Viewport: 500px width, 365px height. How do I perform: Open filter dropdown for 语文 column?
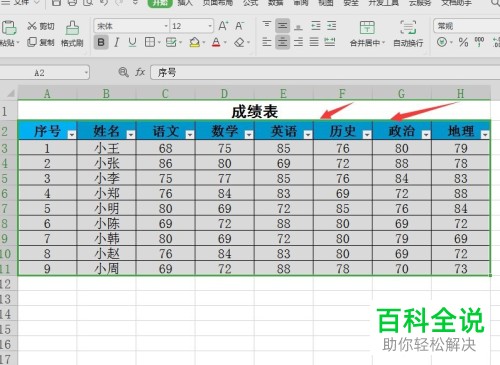[x=190, y=134]
